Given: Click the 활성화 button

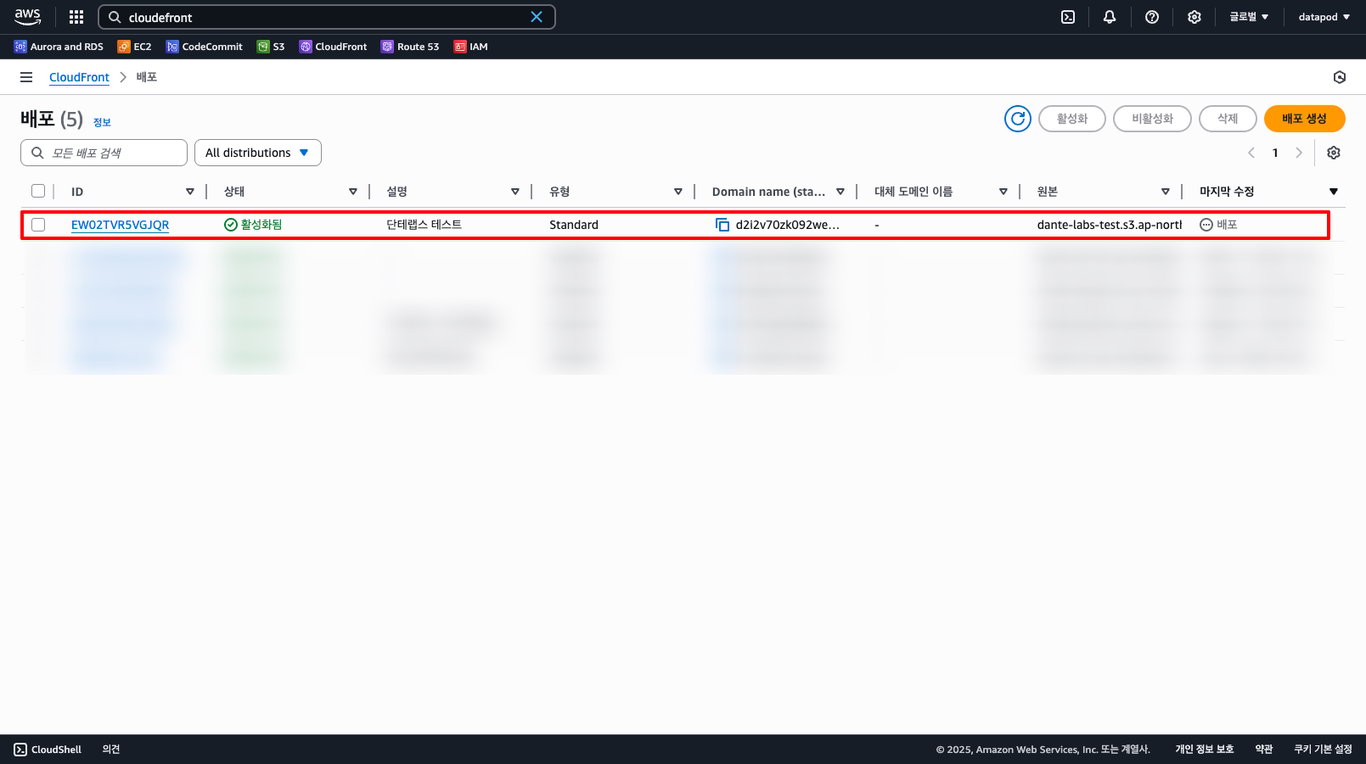Looking at the screenshot, I should click(x=1072, y=119).
